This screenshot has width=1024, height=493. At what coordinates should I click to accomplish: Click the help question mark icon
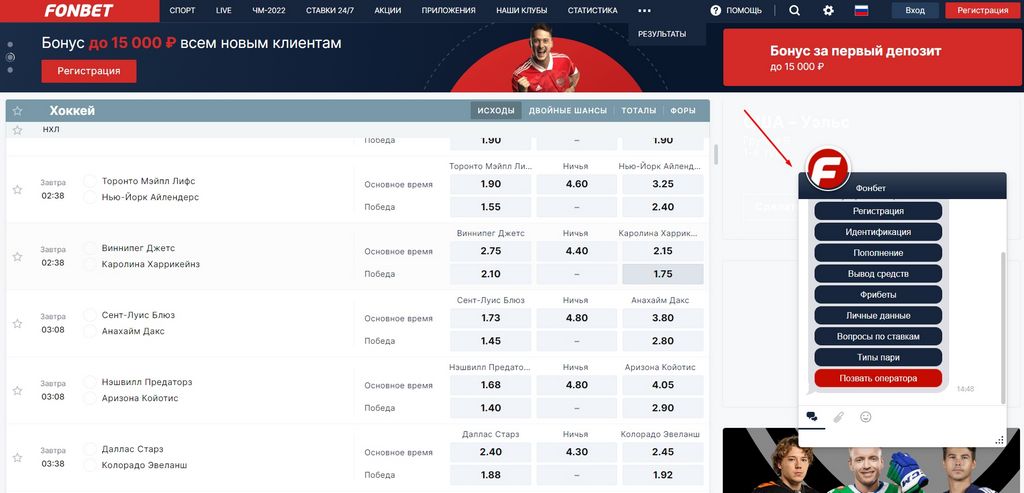(716, 10)
